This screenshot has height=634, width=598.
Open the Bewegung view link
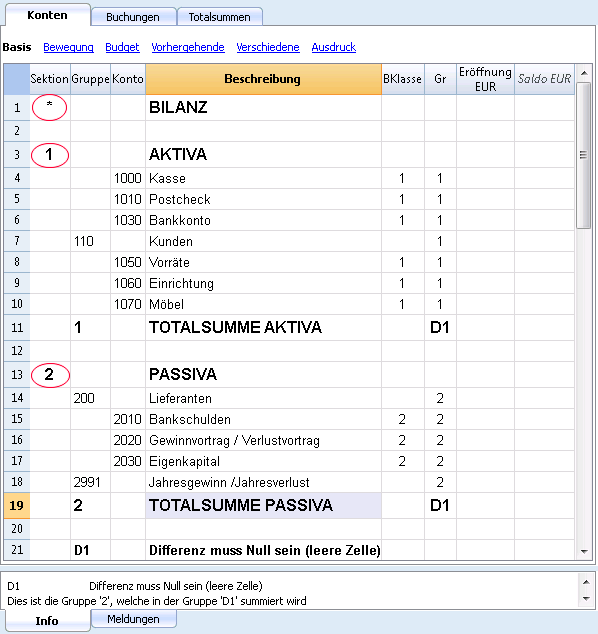coord(68,47)
